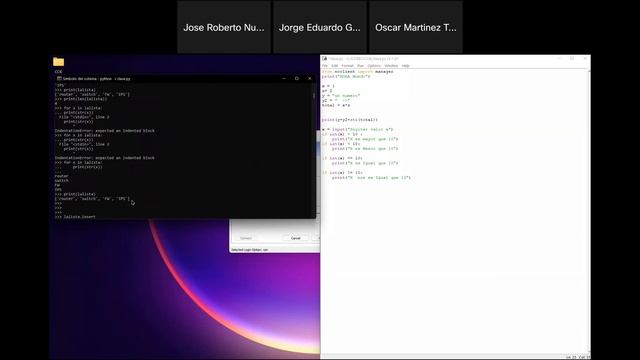This screenshot has height=360, width=640.
Task: Open the Format menu in IDLE
Action: coord(347,66)
